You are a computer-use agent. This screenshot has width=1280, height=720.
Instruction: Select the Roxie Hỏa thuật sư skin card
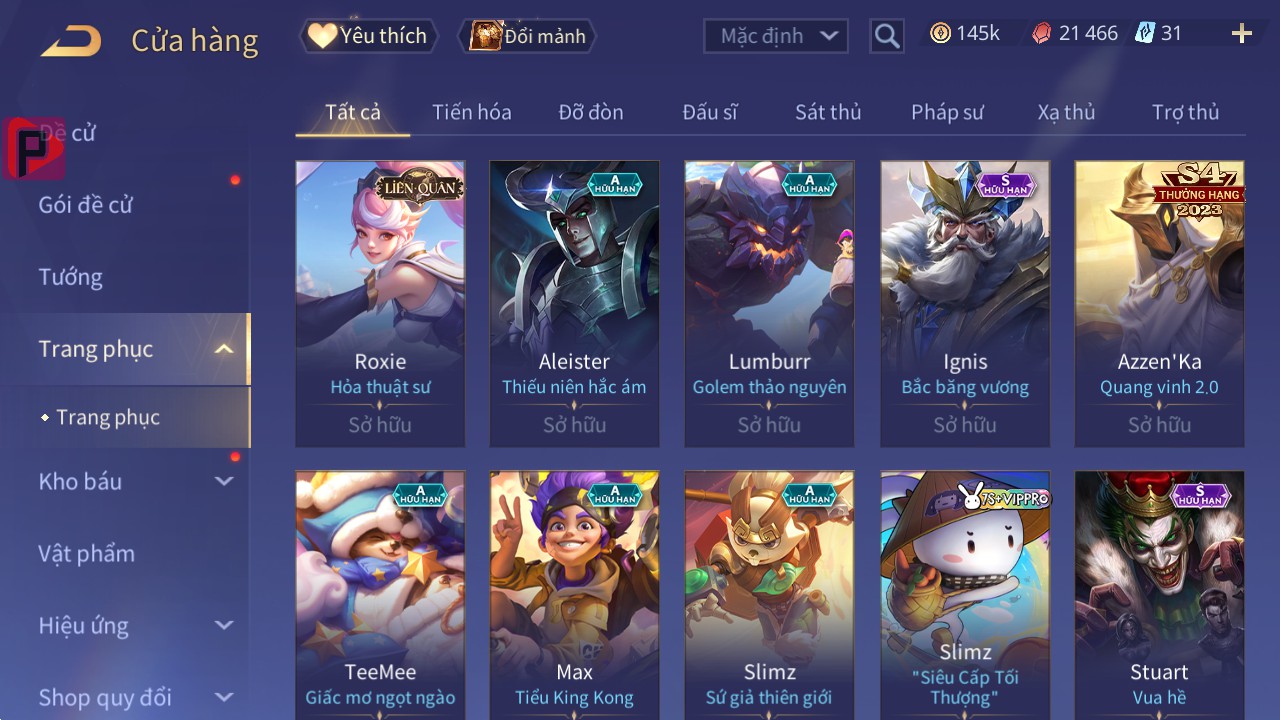(x=380, y=304)
